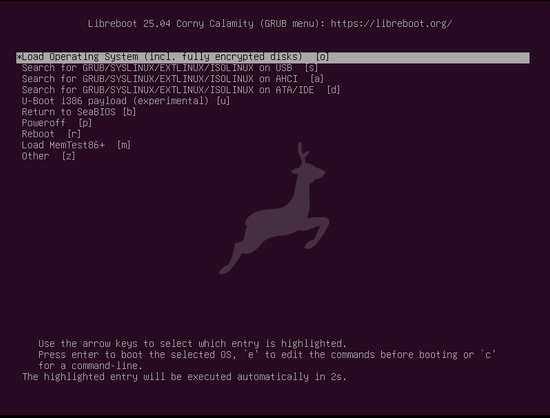The image size is (550, 418).
Task: Click 'Use the arrow keys to select' help line
Action: (x=192, y=344)
